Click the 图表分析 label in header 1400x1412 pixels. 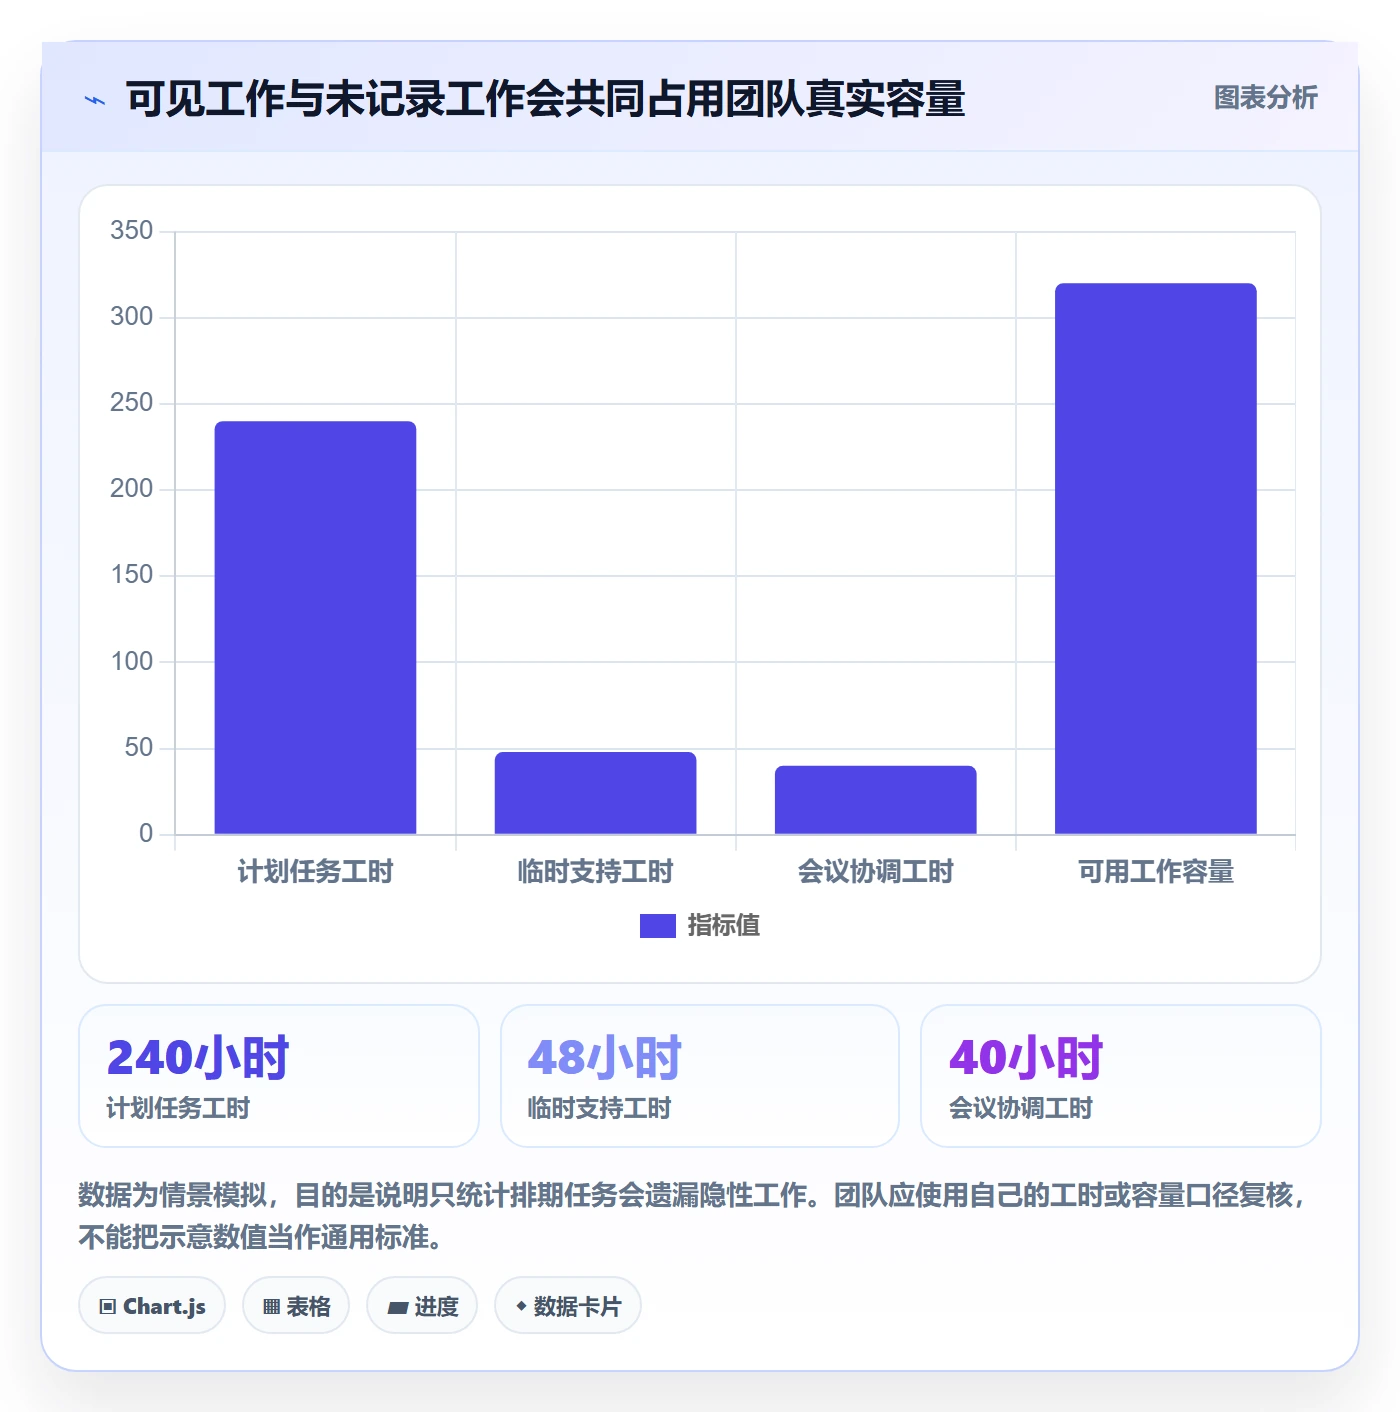[x=1265, y=98]
